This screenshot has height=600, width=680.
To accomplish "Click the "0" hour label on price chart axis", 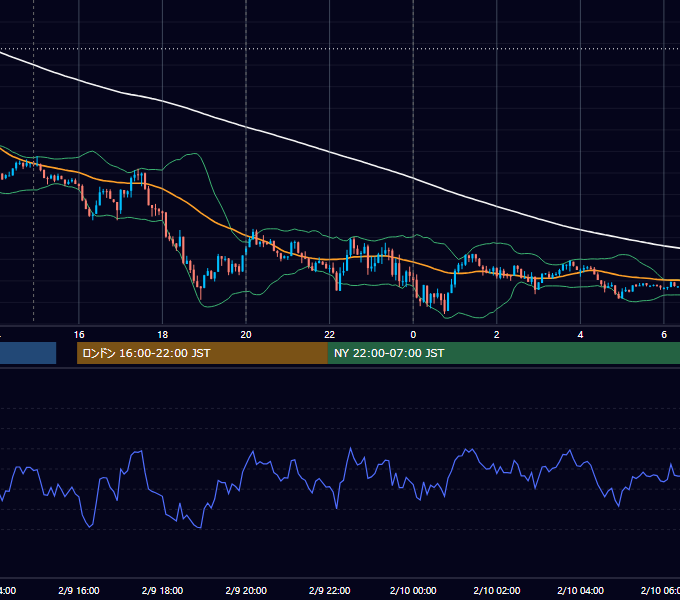I will point(413,334).
